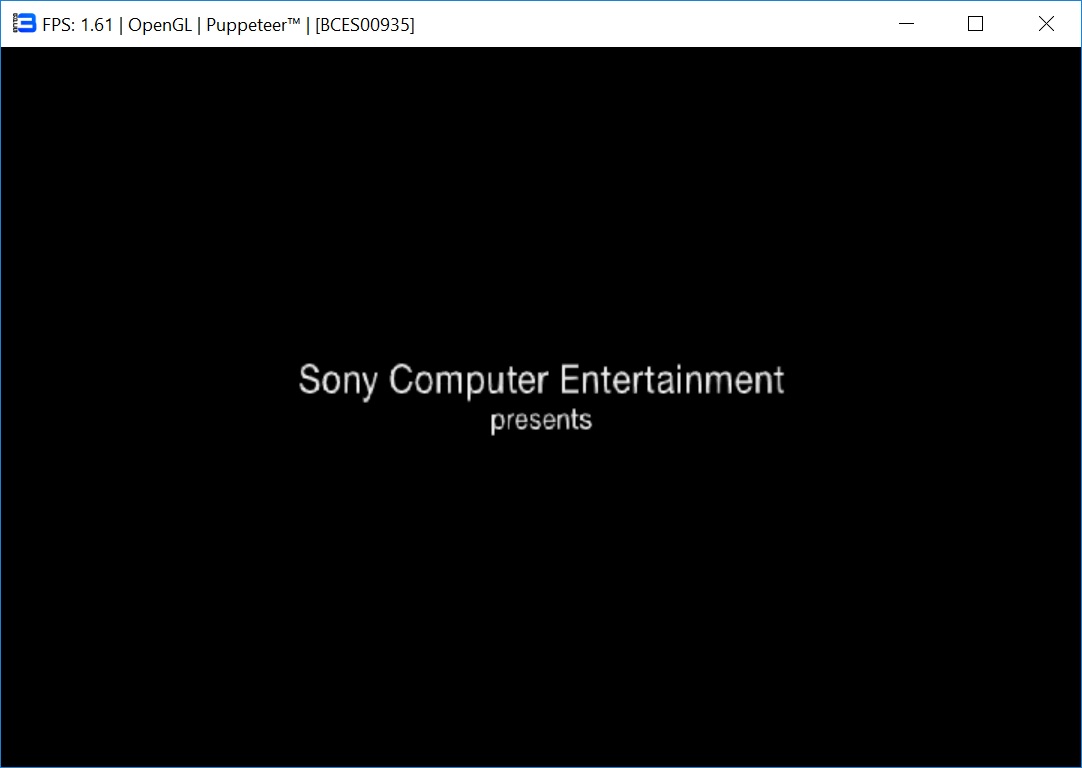1082x768 pixels.
Task: Maximize the Puppeteer game window
Action: point(976,24)
